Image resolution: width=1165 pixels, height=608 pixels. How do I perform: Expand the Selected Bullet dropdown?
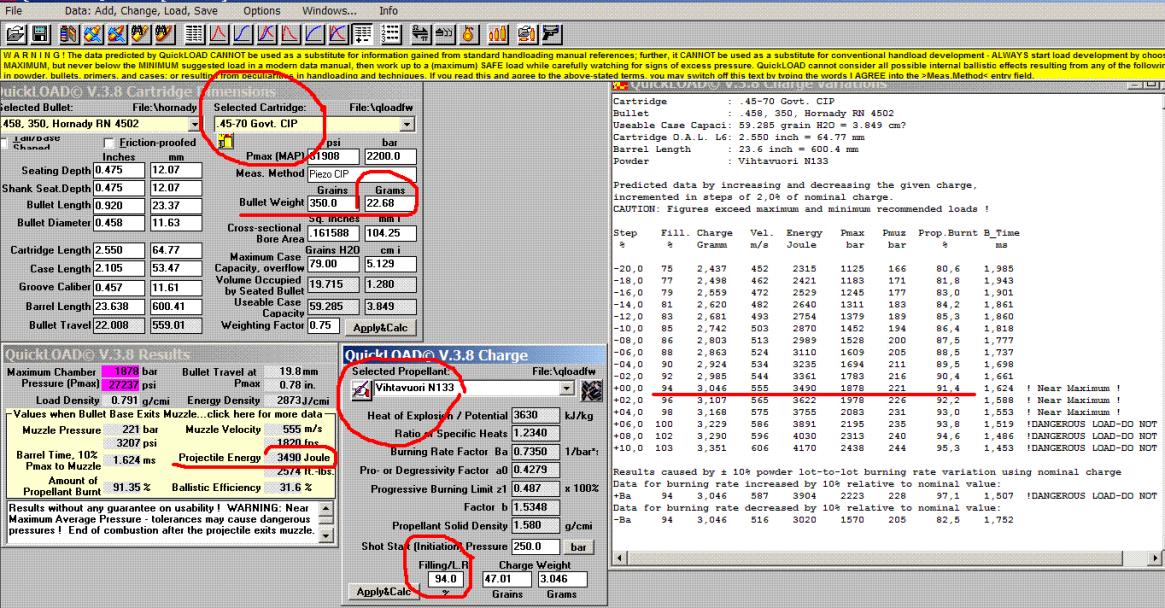click(x=193, y=124)
